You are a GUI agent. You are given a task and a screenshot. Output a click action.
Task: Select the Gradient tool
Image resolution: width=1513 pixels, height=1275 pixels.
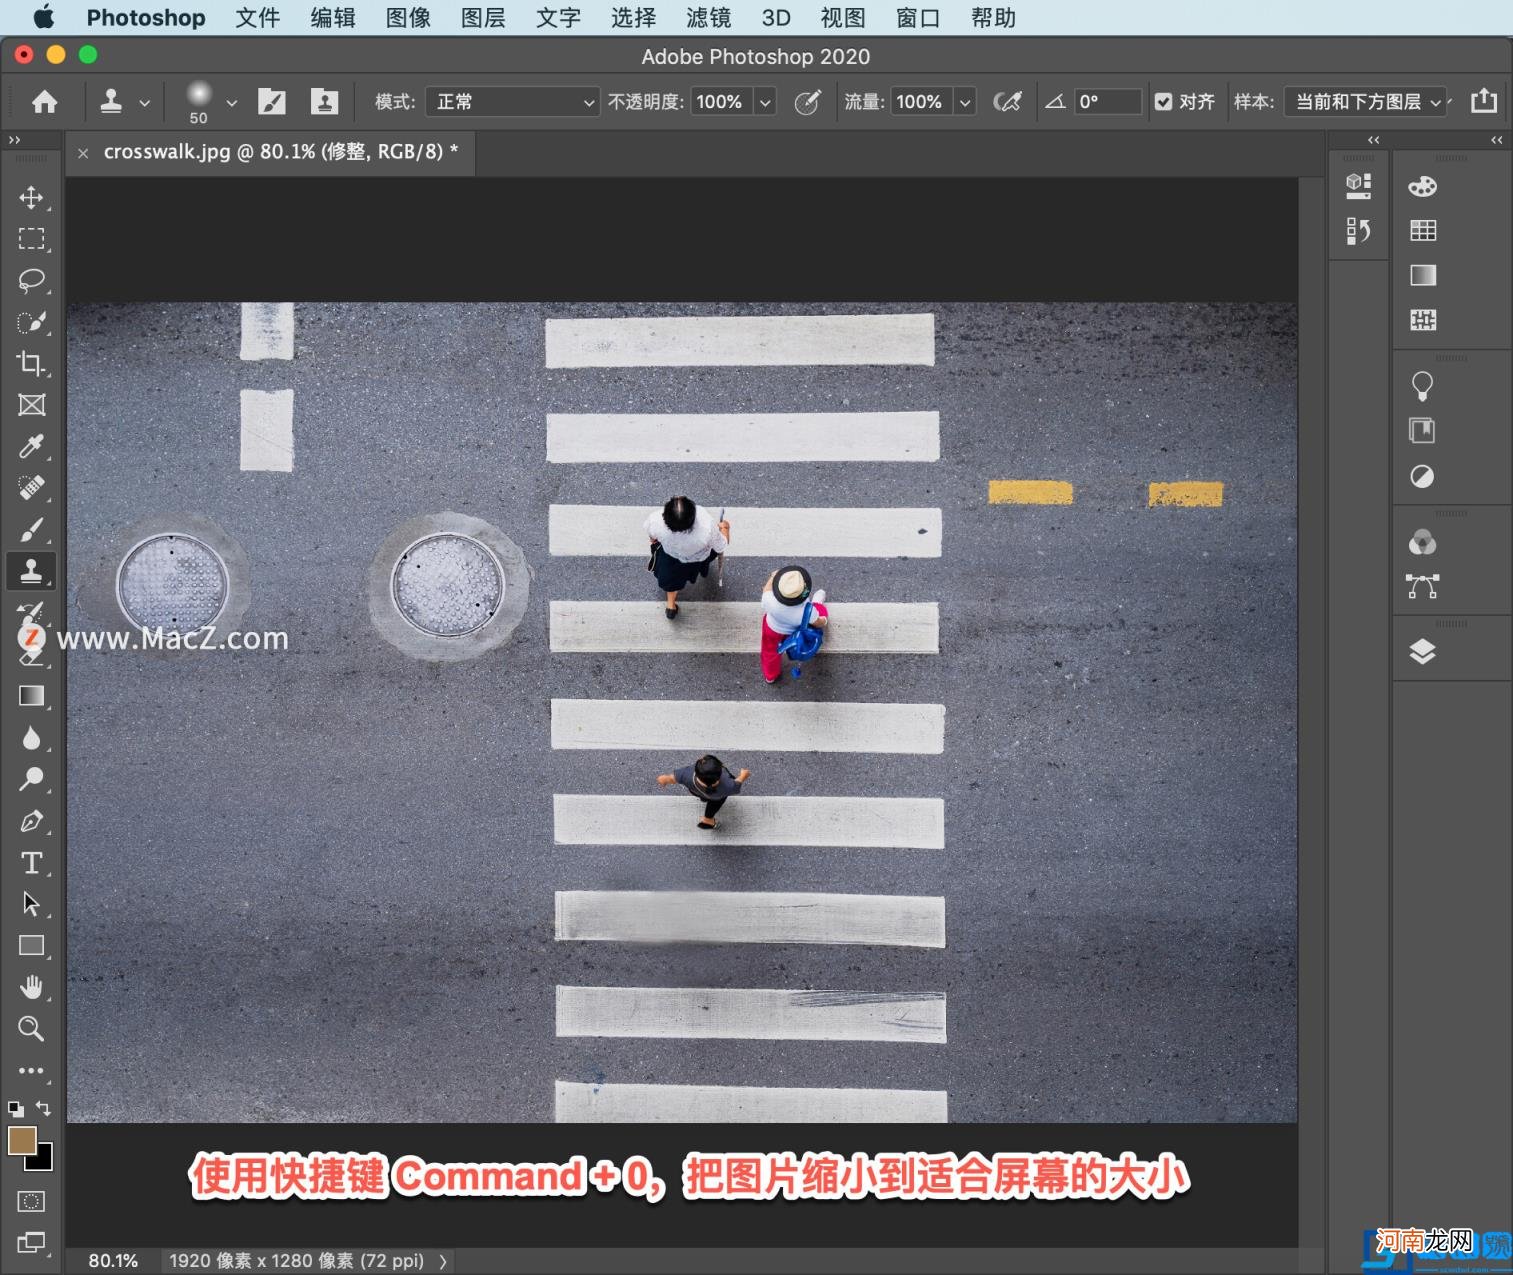coord(31,696)
